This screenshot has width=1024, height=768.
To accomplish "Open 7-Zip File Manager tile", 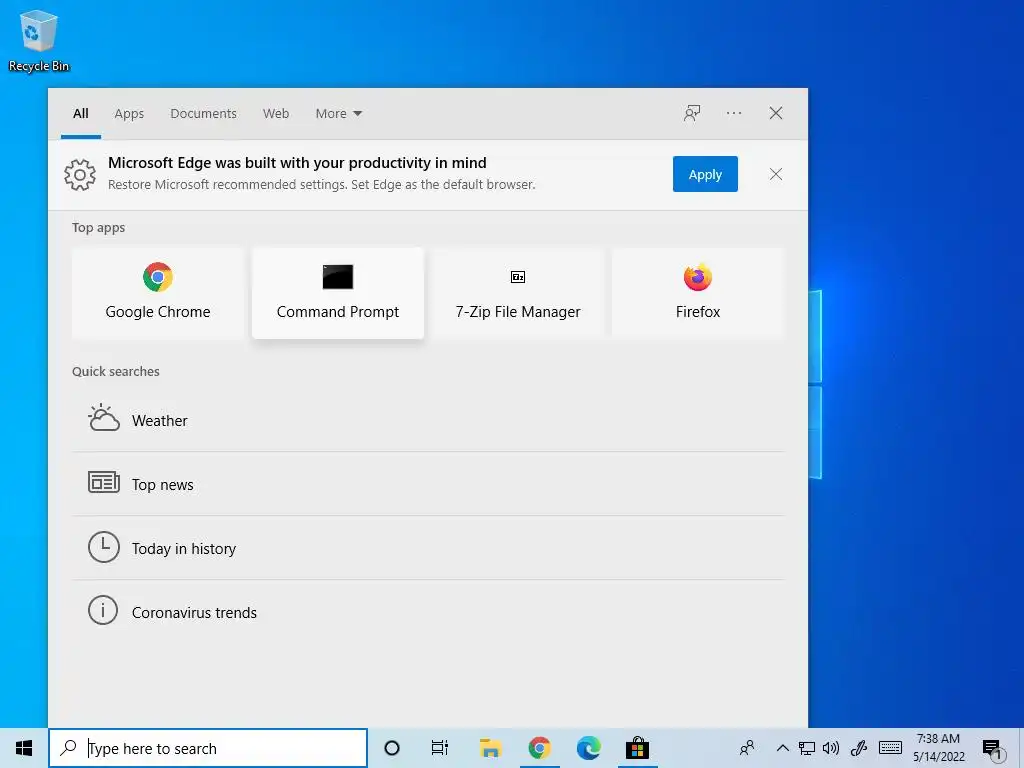I will point(518,293).
